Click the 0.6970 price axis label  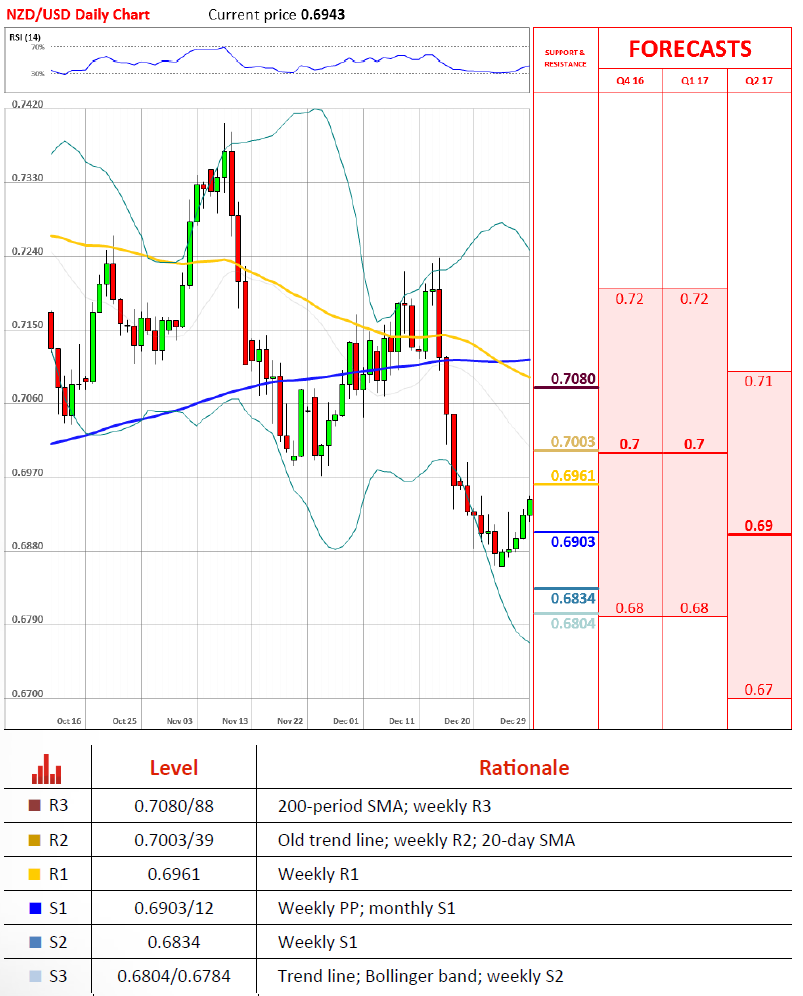(x=27, y=473)
